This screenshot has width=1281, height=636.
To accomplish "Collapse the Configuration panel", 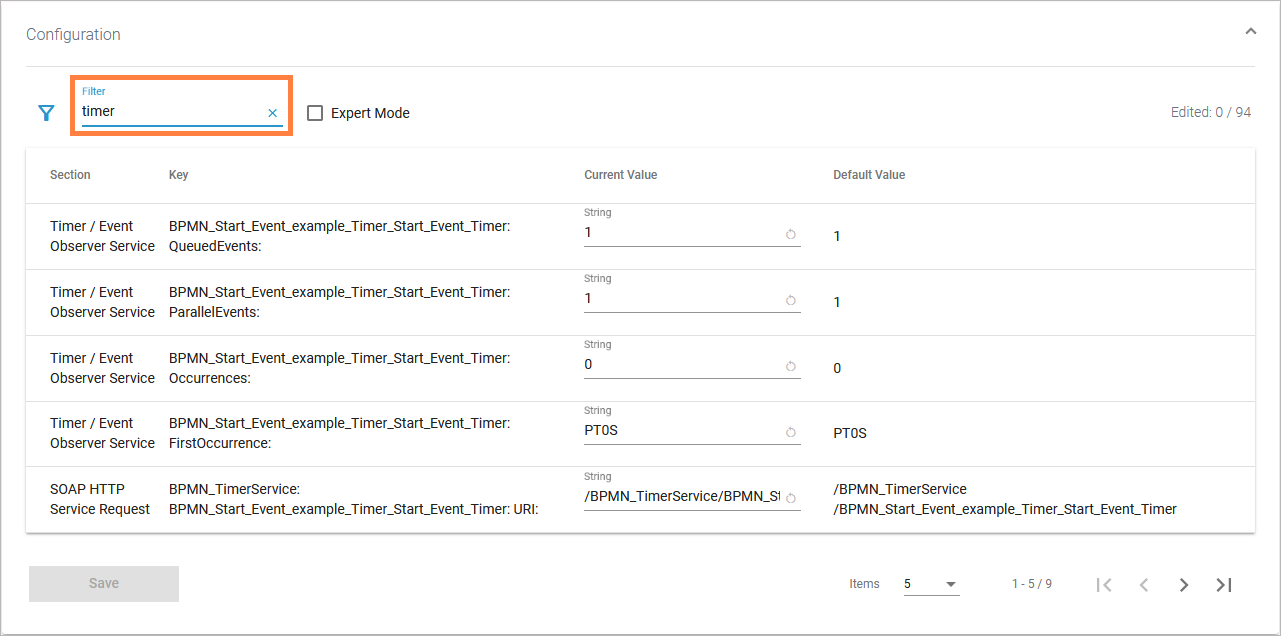I will [x=1250, y=31].
